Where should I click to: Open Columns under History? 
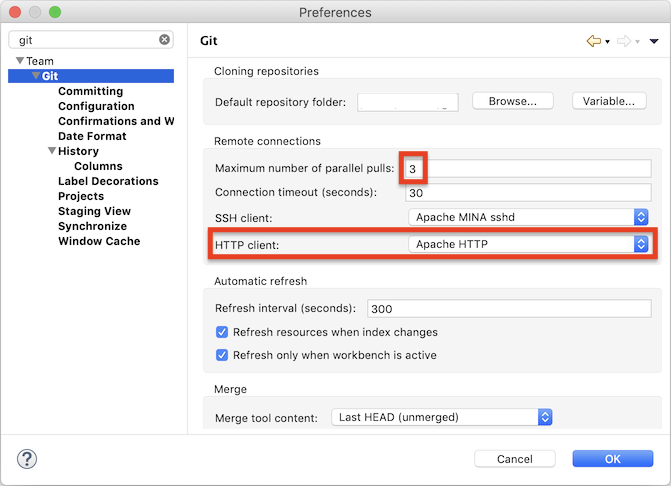point(98,166)
